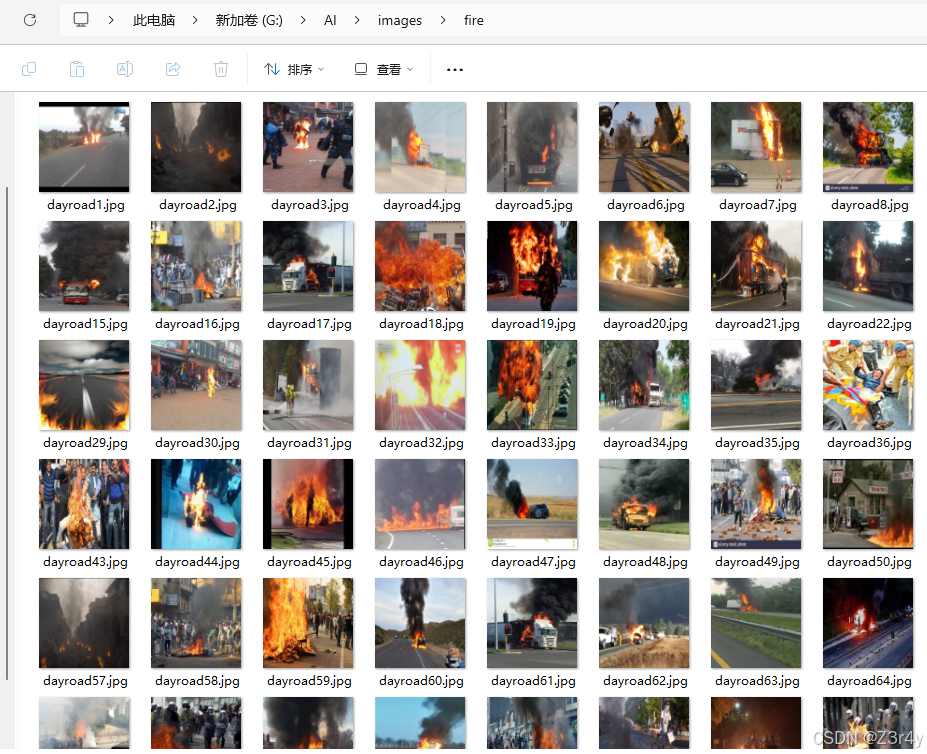Image resolution: width=927 pixels, height=754 pixels.
Task: Go to AI folder in breadcrumb
Action: coord(330,20)
